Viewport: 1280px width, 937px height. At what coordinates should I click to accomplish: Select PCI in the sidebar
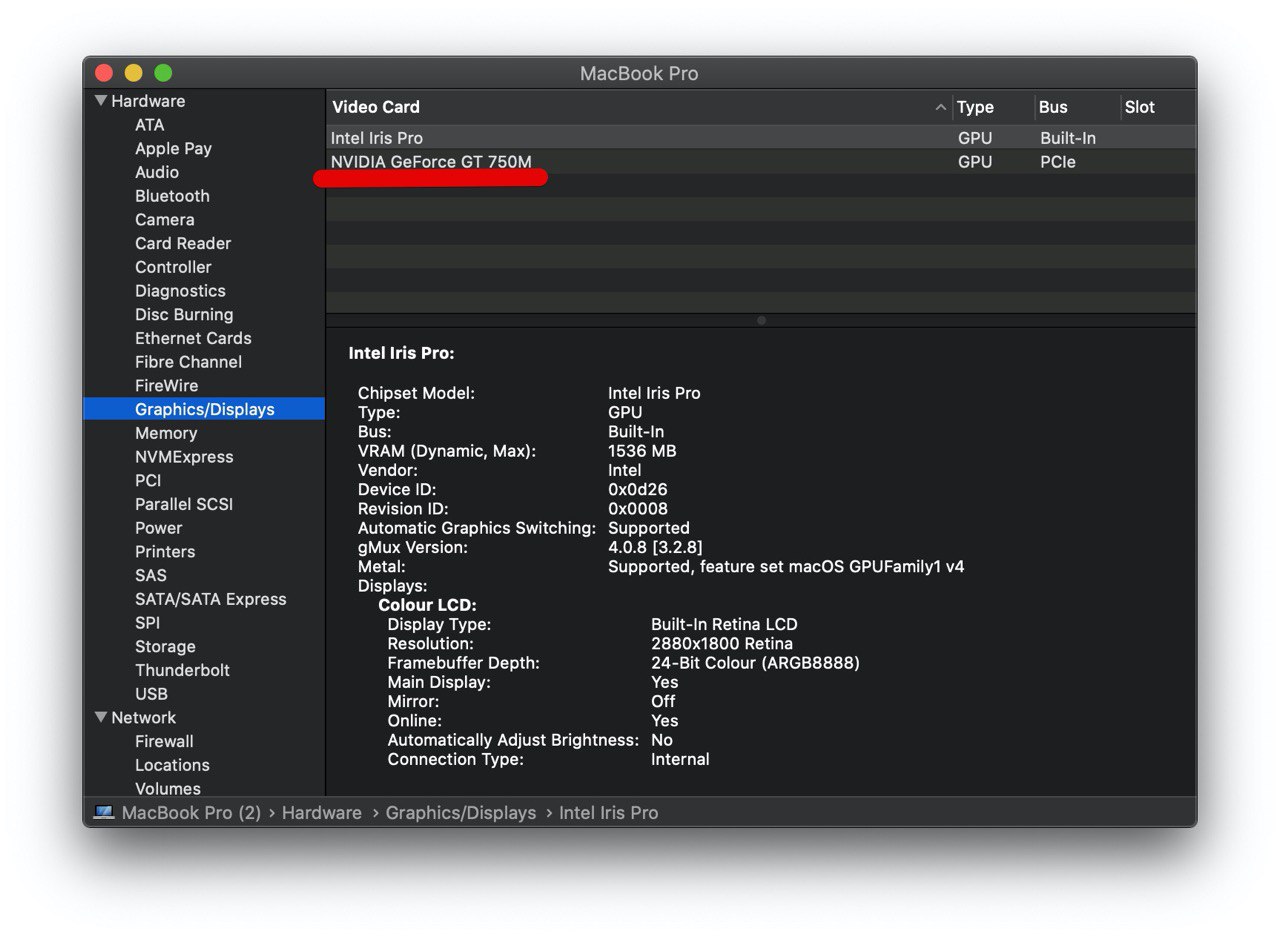point(148,480)
